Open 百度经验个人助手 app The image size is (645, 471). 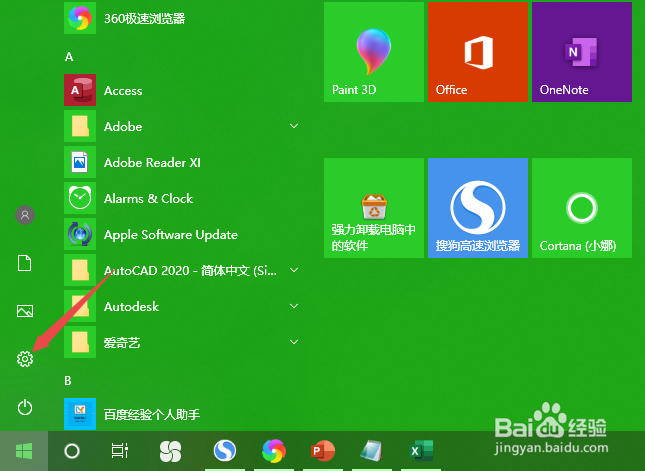[x=183, y=414]
